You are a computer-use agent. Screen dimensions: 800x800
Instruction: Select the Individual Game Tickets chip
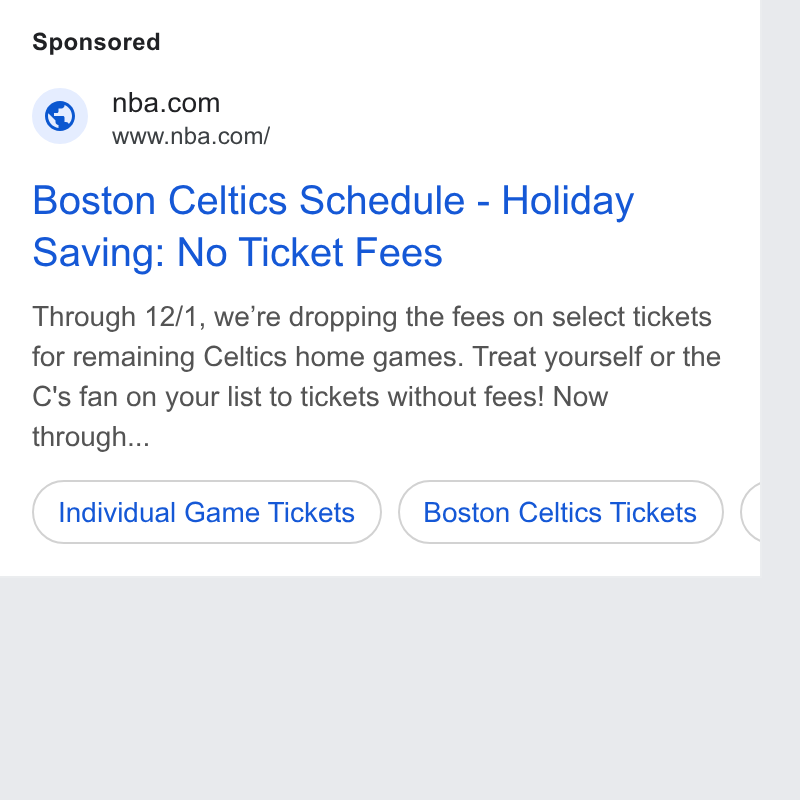tap(207, 512)
